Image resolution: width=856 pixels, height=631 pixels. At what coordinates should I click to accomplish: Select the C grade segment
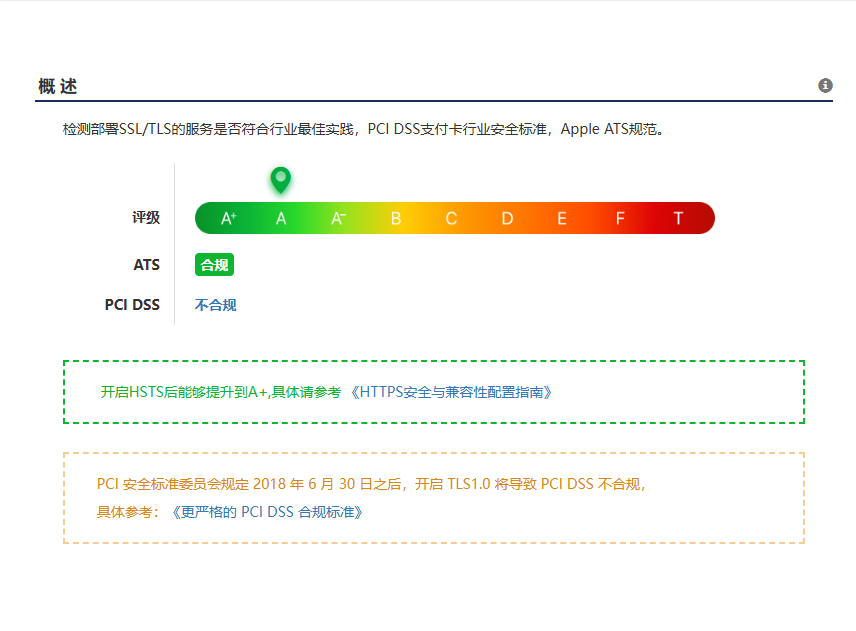[x=451, y=218]
